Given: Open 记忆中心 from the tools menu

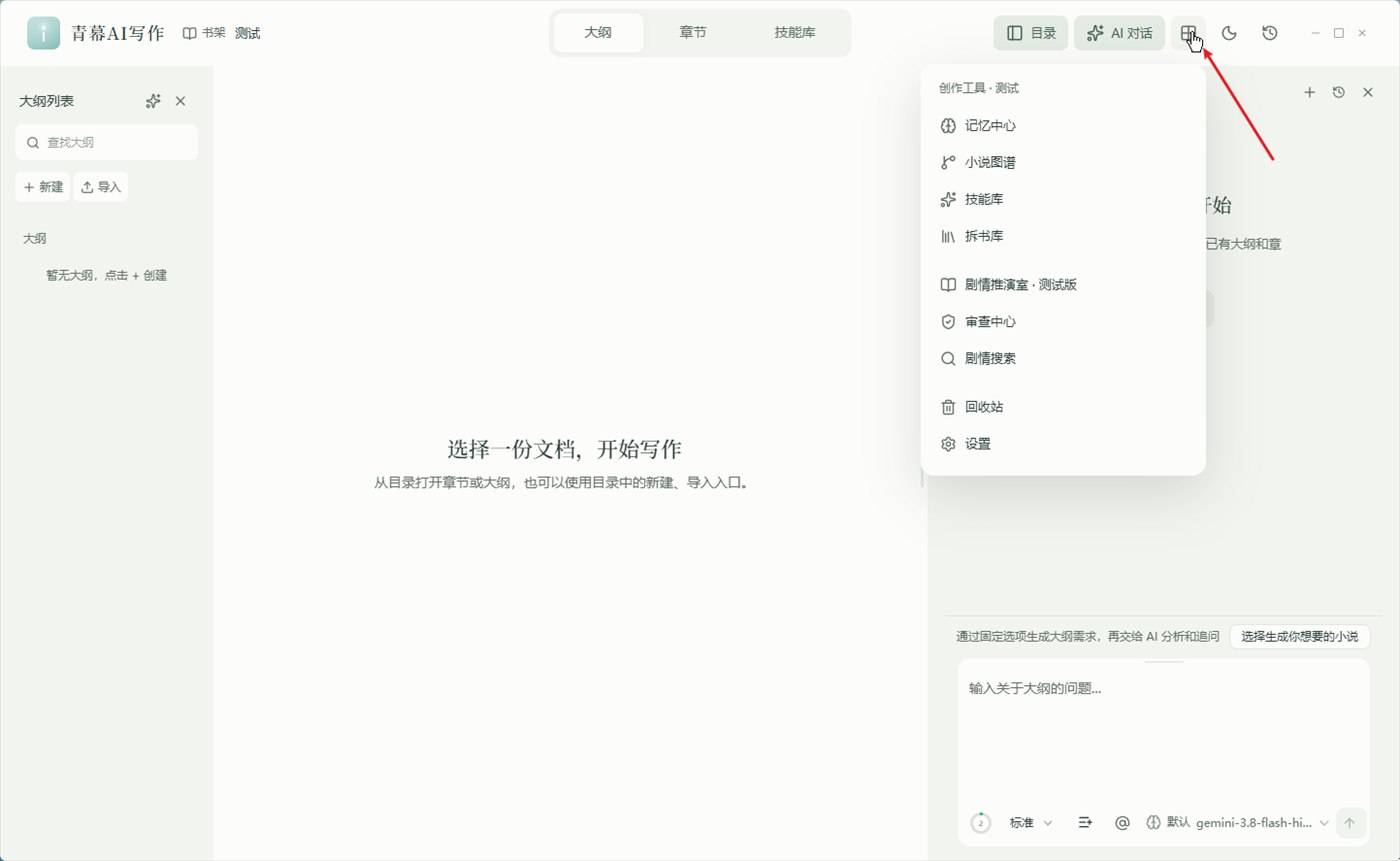Looking at the screenshot, I should point(1063,125).
